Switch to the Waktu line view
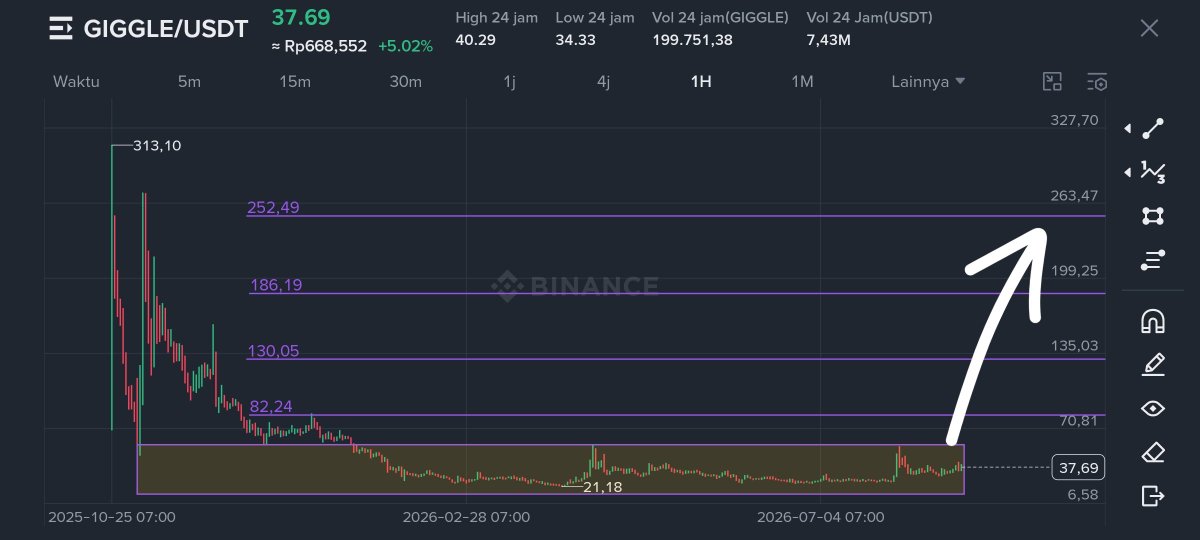 [76, 82]
